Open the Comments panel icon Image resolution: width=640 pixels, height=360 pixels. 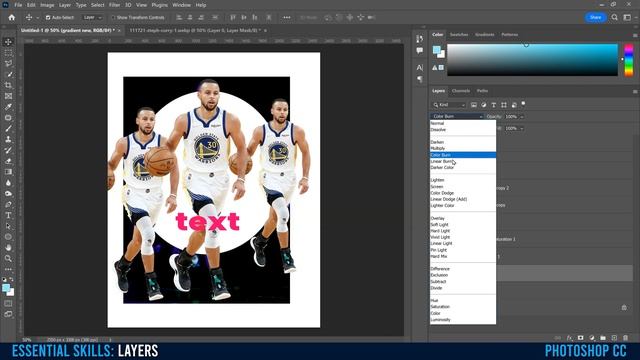[x=420, y=51]
